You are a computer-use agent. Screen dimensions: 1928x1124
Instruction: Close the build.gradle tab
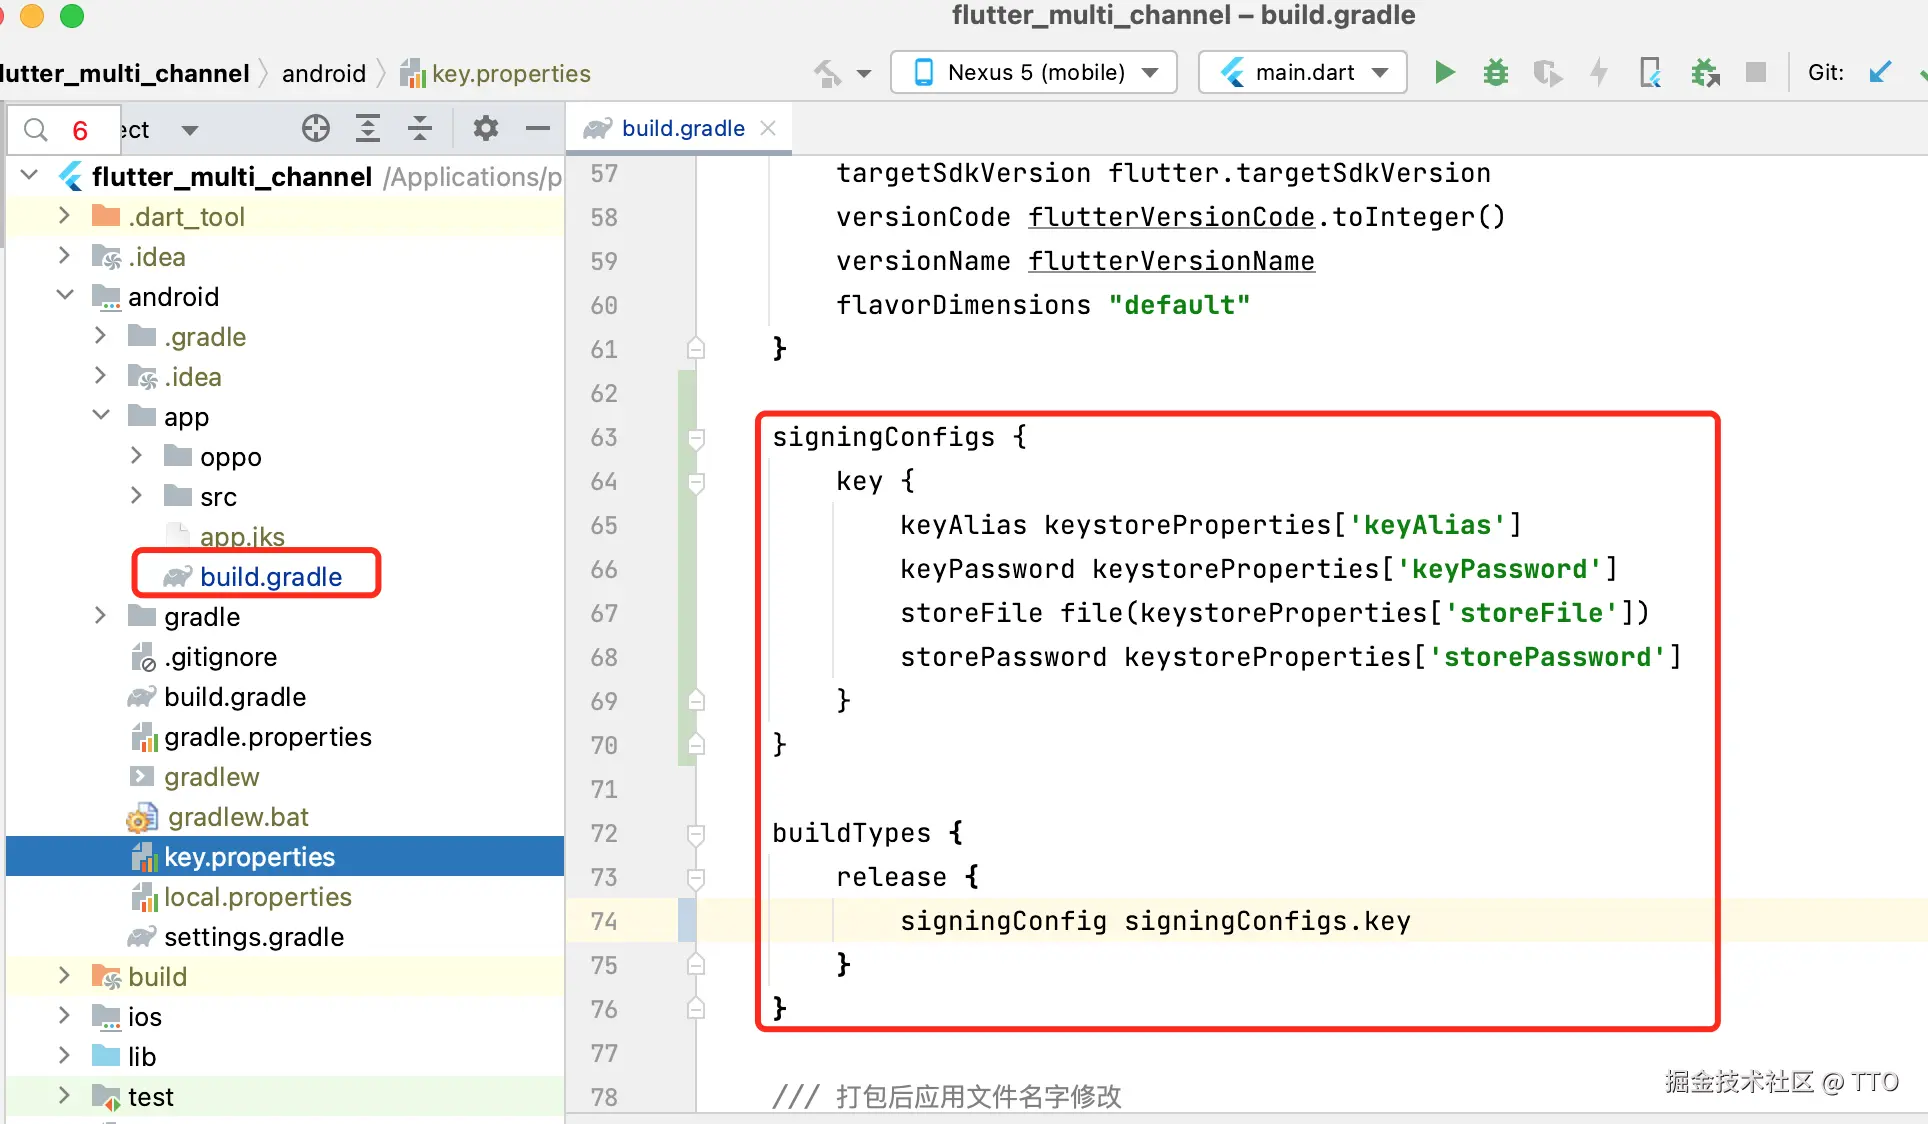tap(768, 128)
